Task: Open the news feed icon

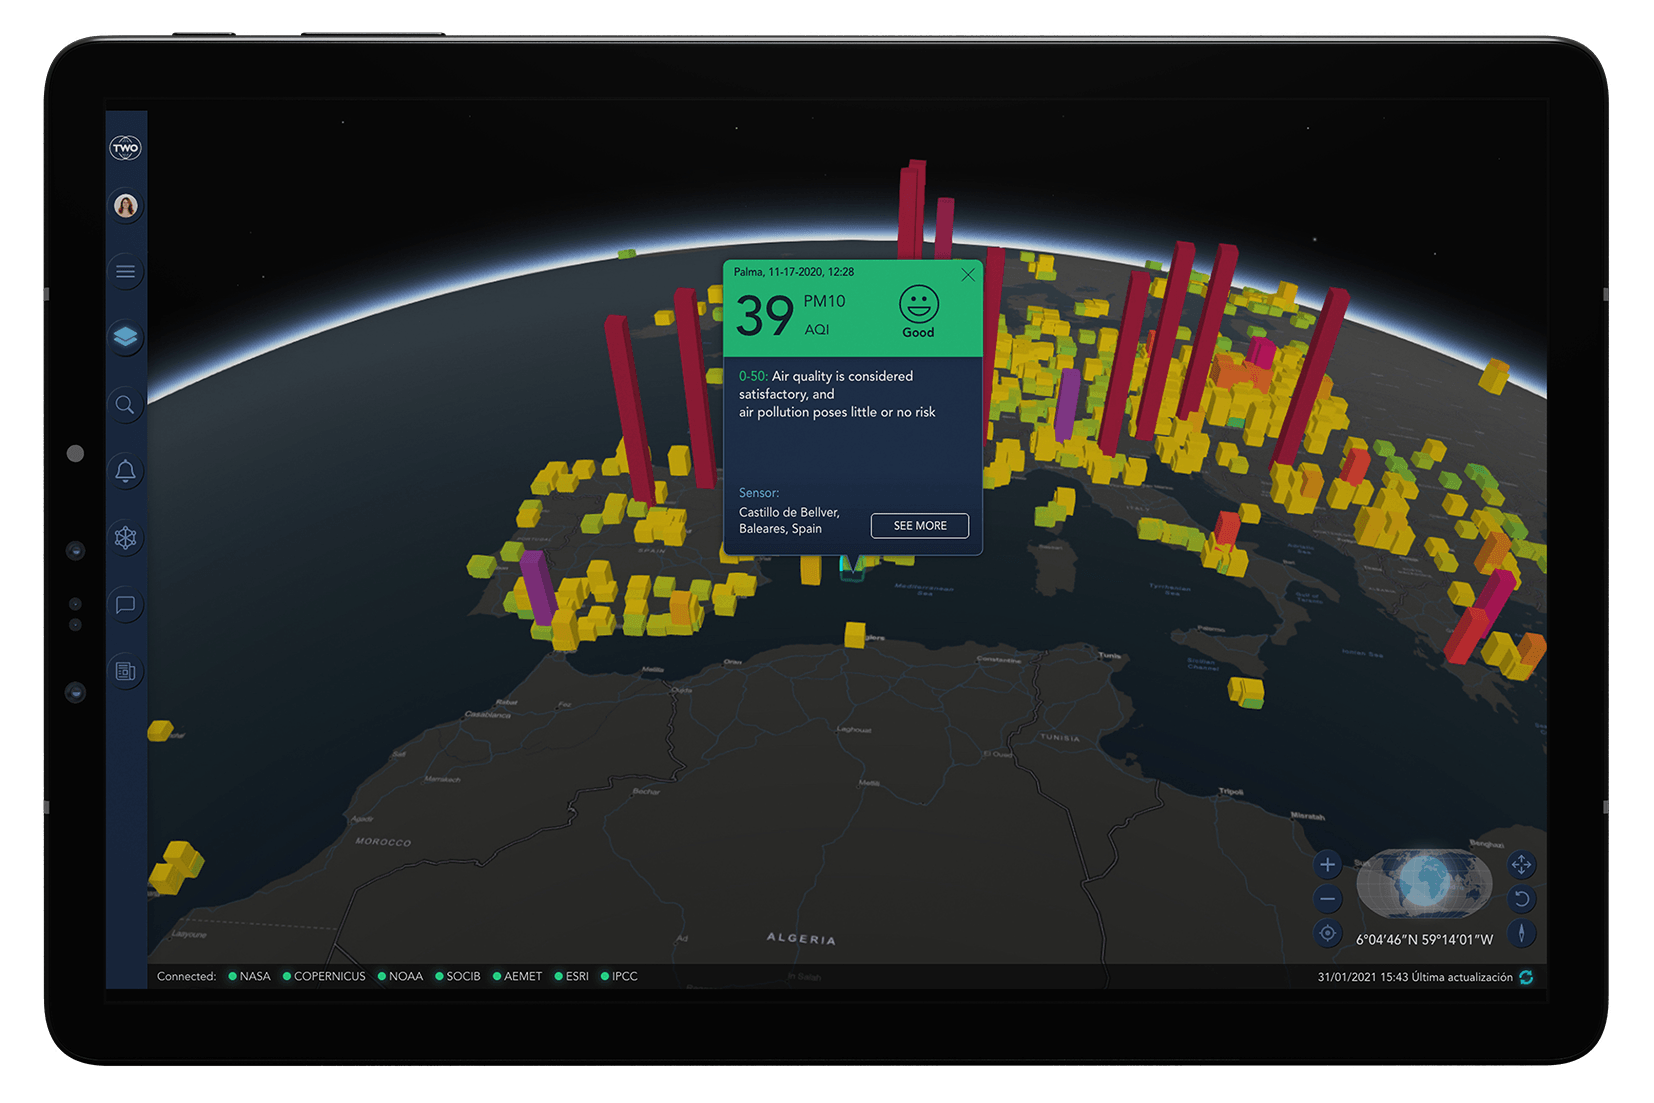Action: (x=125, y=671)
